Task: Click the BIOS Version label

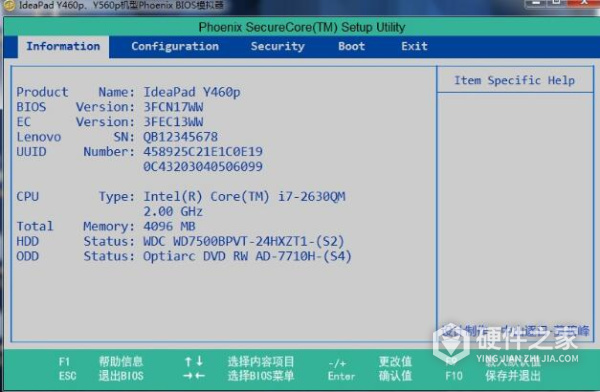Action: [x=75, y=107]
